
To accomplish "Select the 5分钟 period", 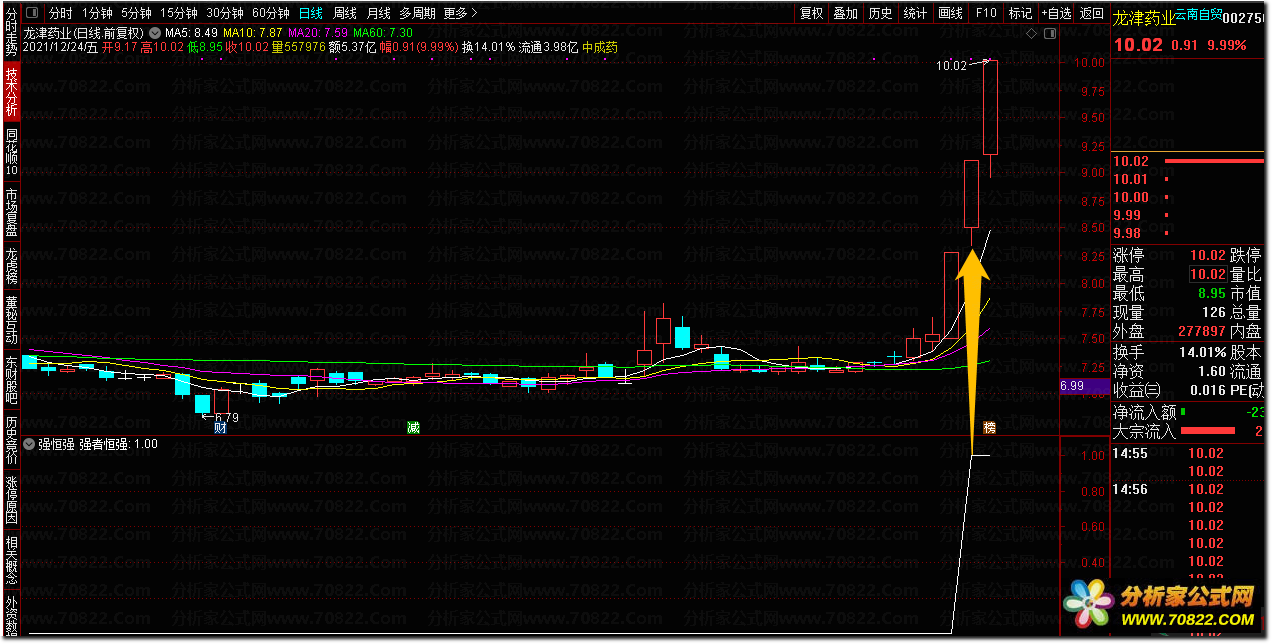I will [x=136, y=13].
